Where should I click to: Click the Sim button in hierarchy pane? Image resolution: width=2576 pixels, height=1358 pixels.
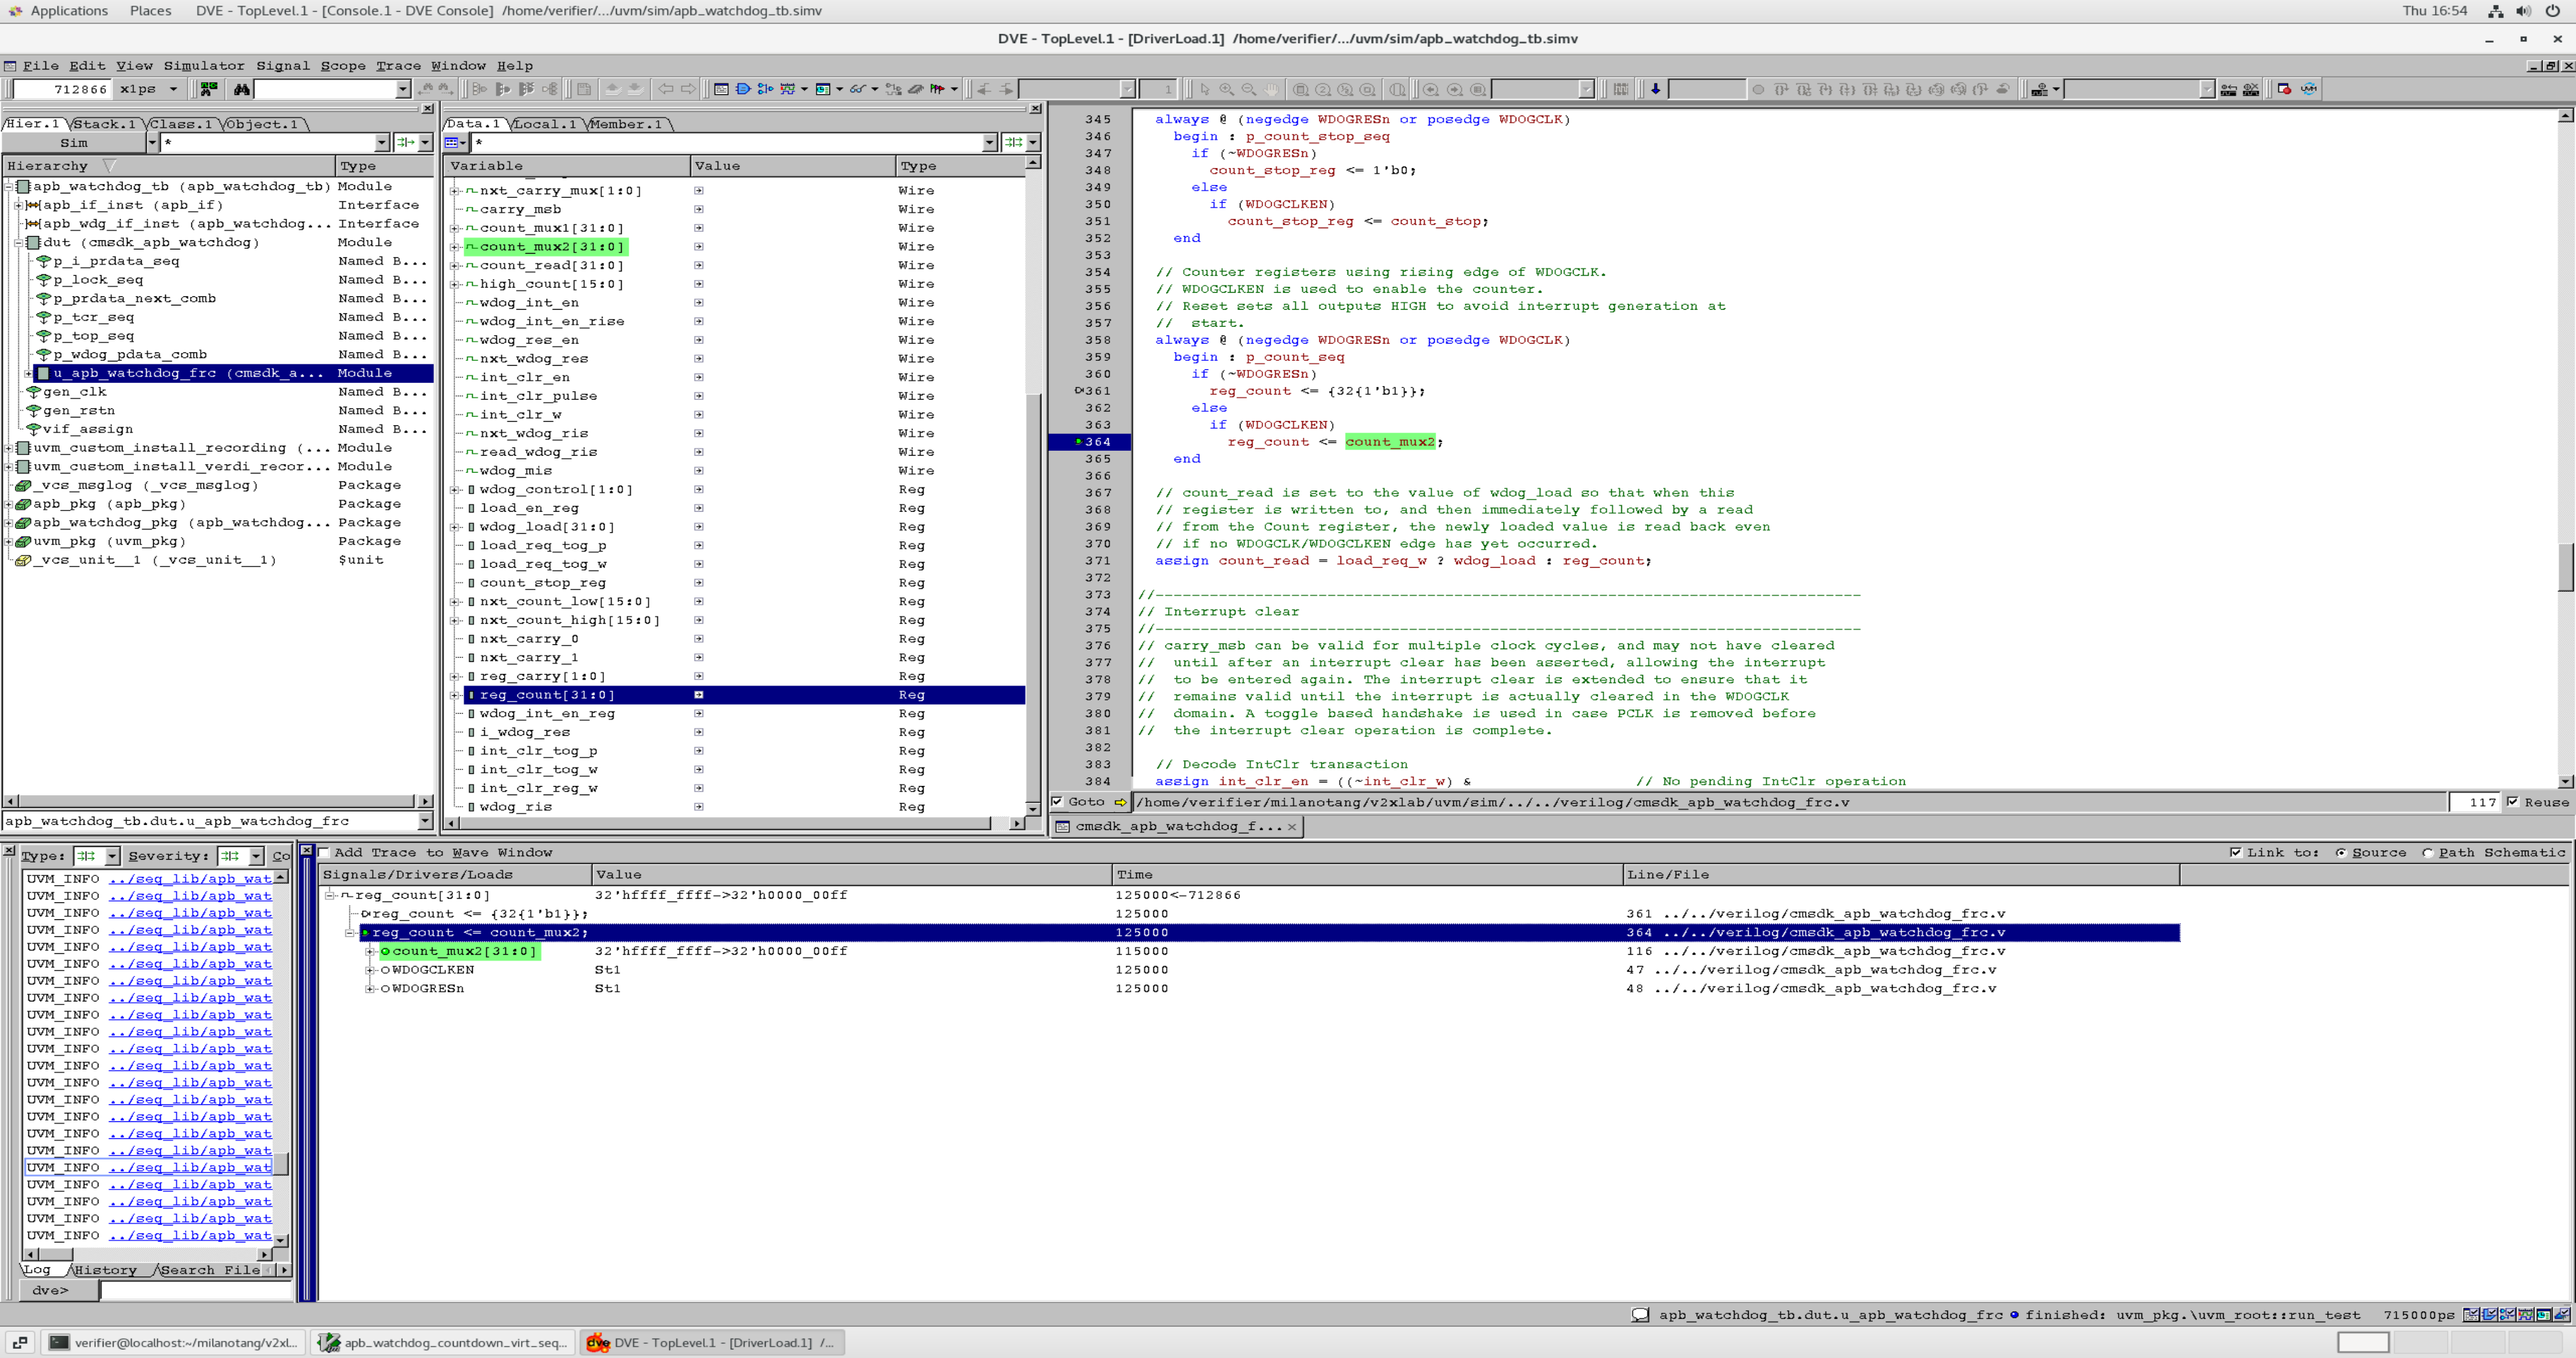pyautogui.click(x=74, y=143)
